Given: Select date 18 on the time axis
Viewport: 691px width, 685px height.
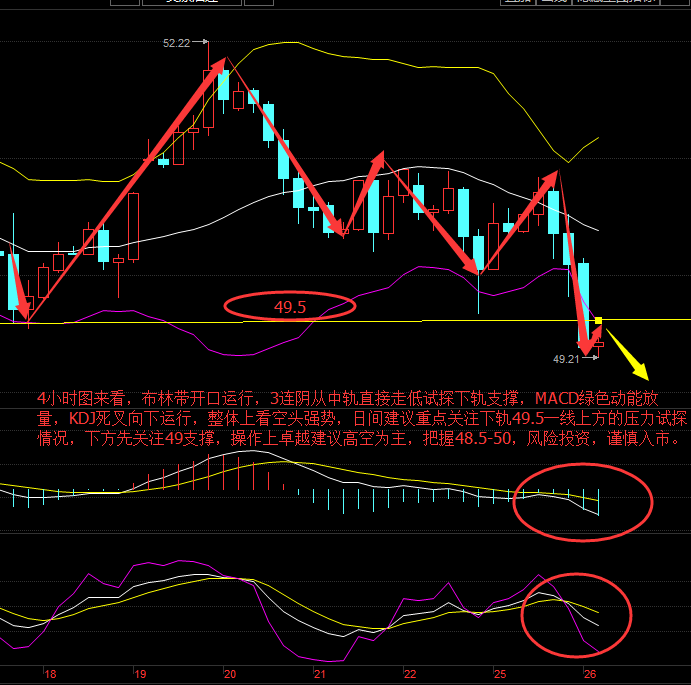Looking at the screenshot, I should (x=51, y=675).
